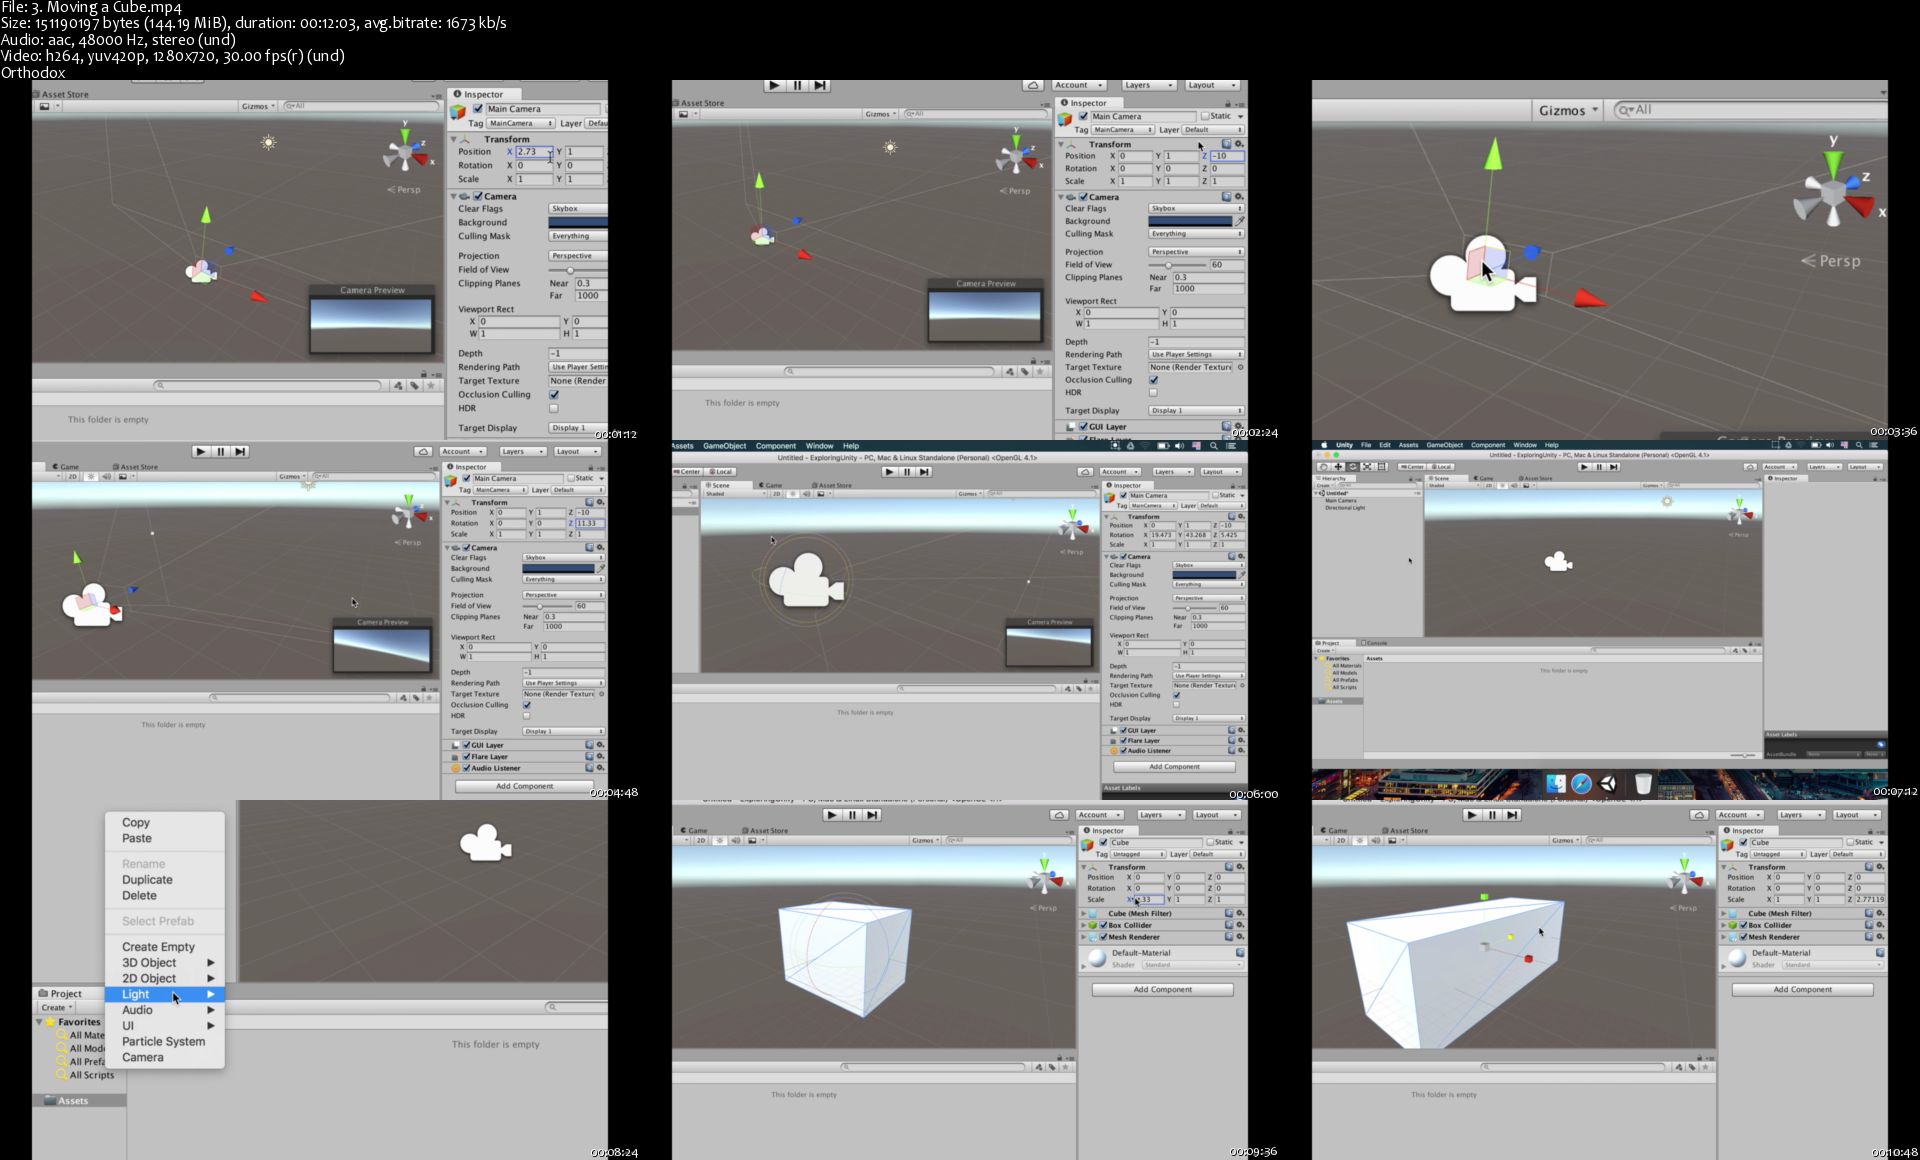Click the Position X field in 00:01:12 frame
The height and width of the screenshot is (1160, 1920).
[x=534, y=152]
